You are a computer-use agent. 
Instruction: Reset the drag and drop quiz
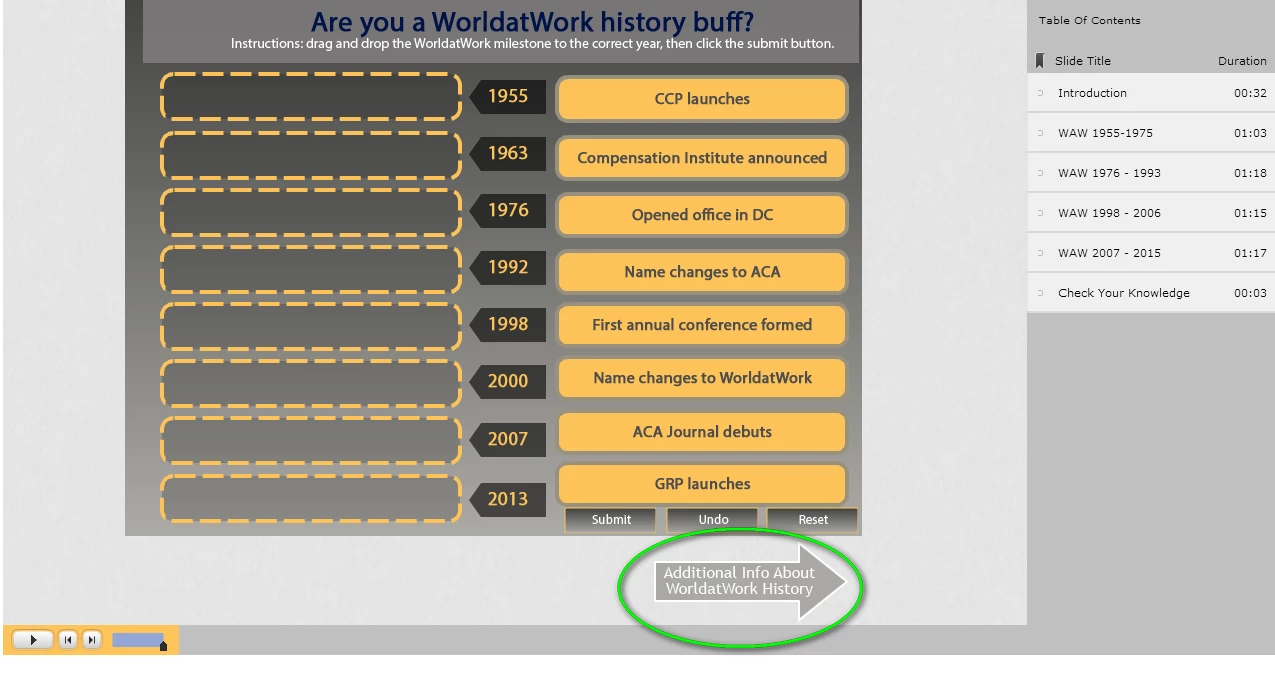(813, 520)
